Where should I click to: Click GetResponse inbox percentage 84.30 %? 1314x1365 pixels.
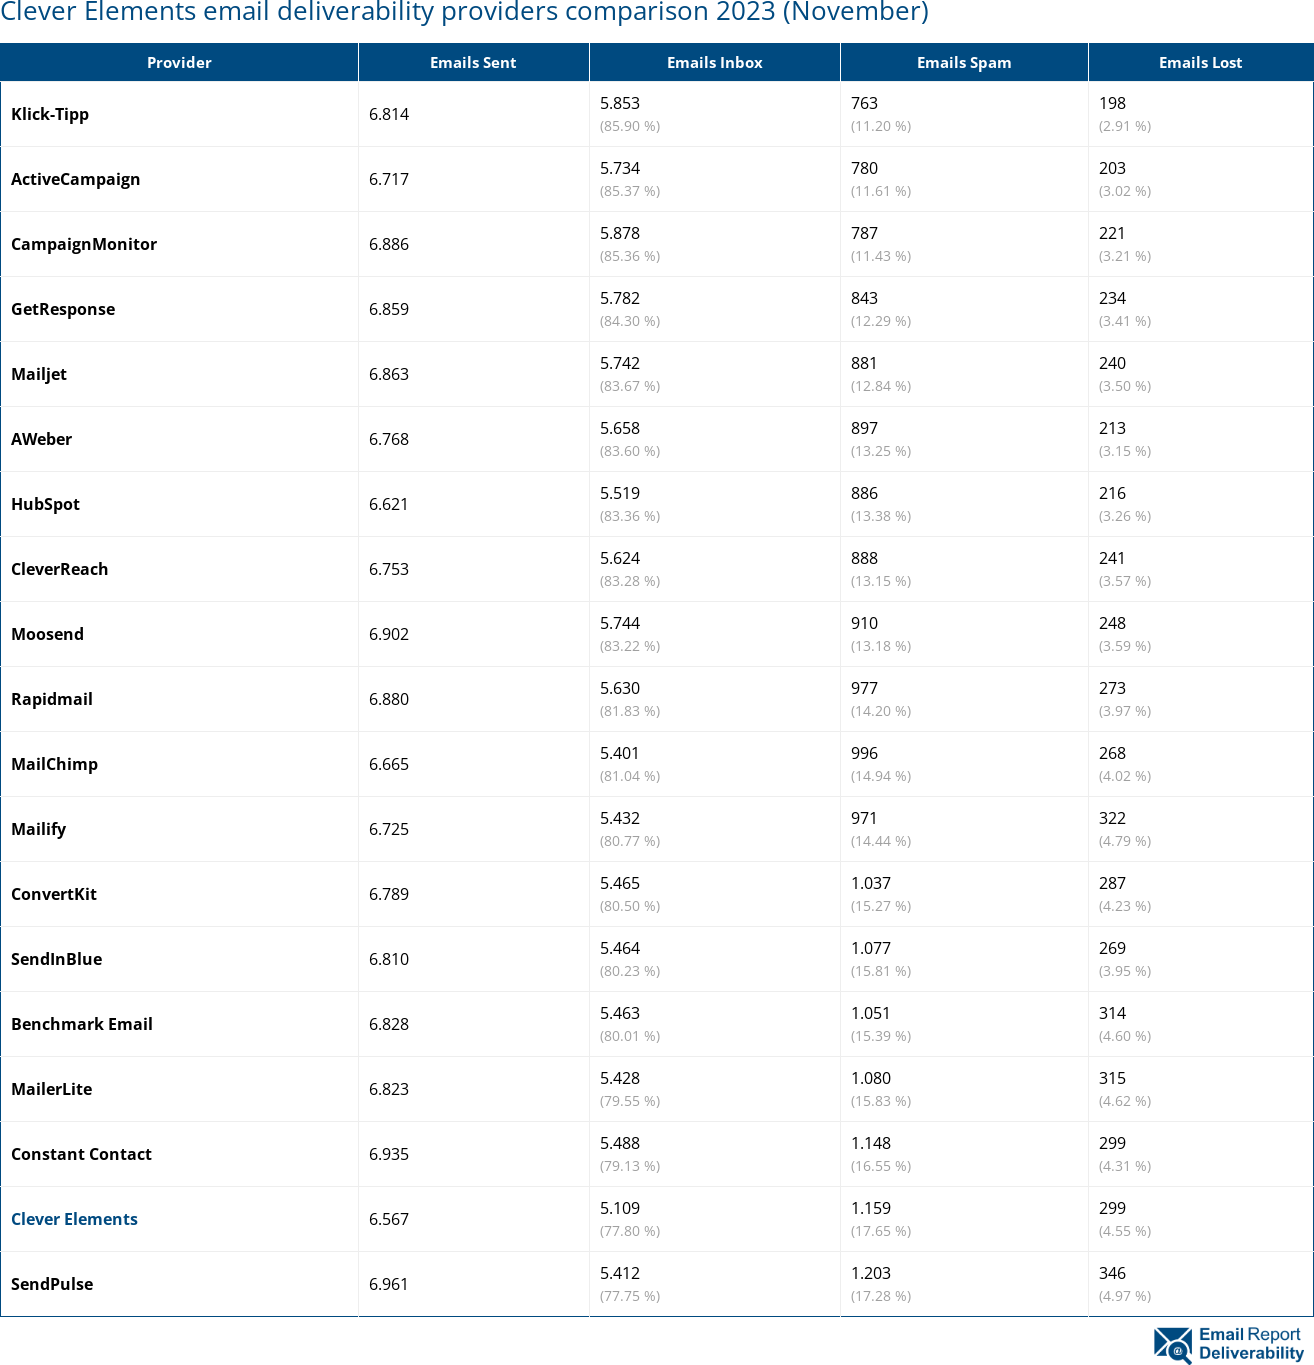tap(630, 321)
